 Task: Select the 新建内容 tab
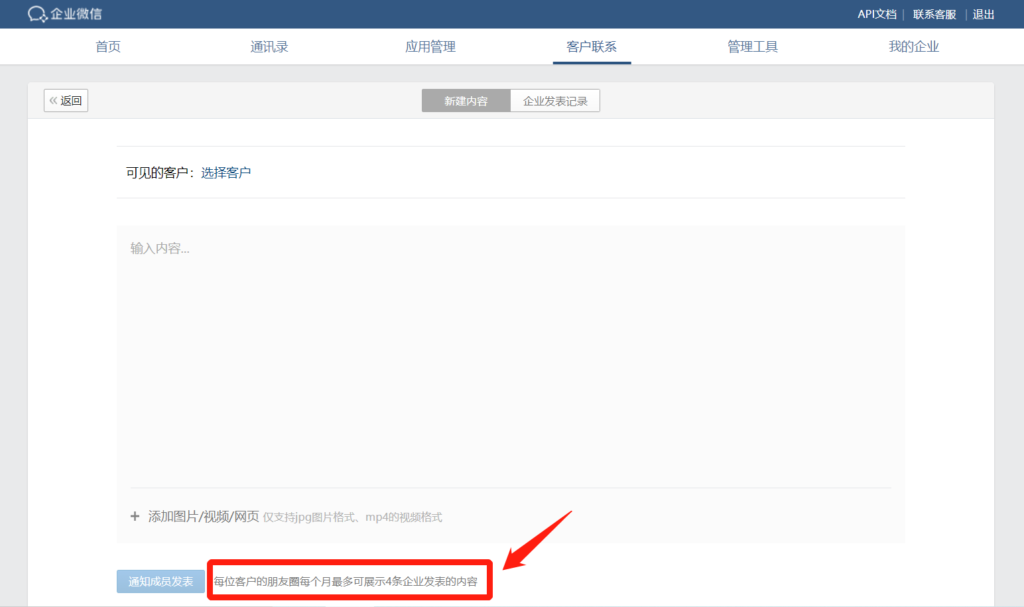pos(466,101)
